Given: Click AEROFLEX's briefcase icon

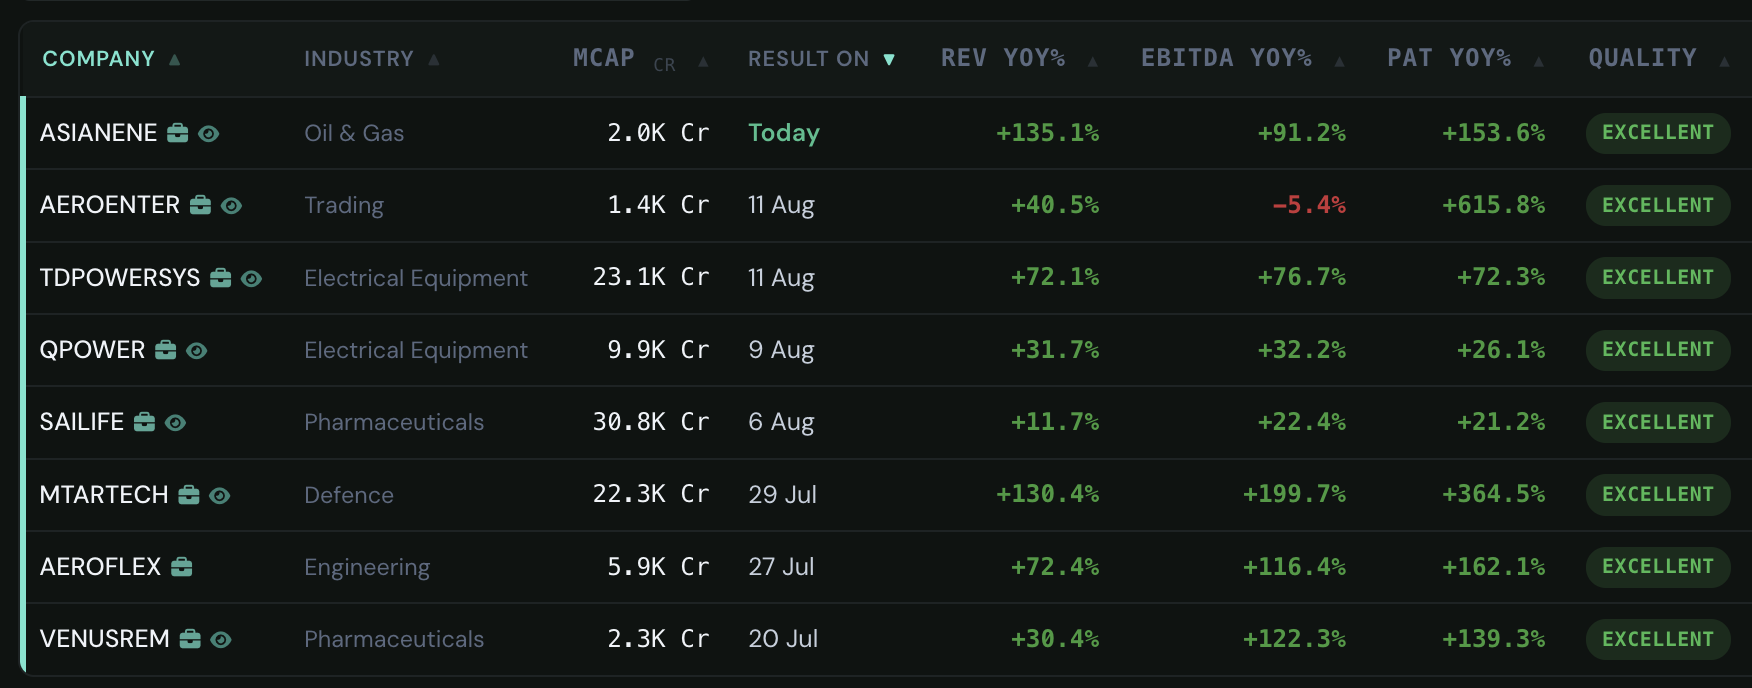Looking at the screenshot, I should 182,567.
